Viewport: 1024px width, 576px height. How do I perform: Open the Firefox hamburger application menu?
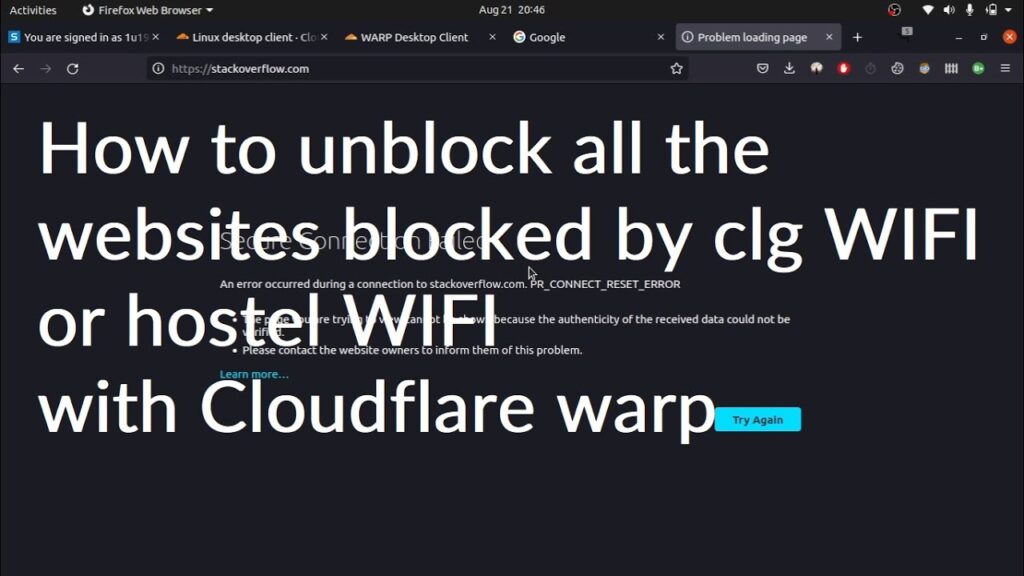coord(1005,69)
